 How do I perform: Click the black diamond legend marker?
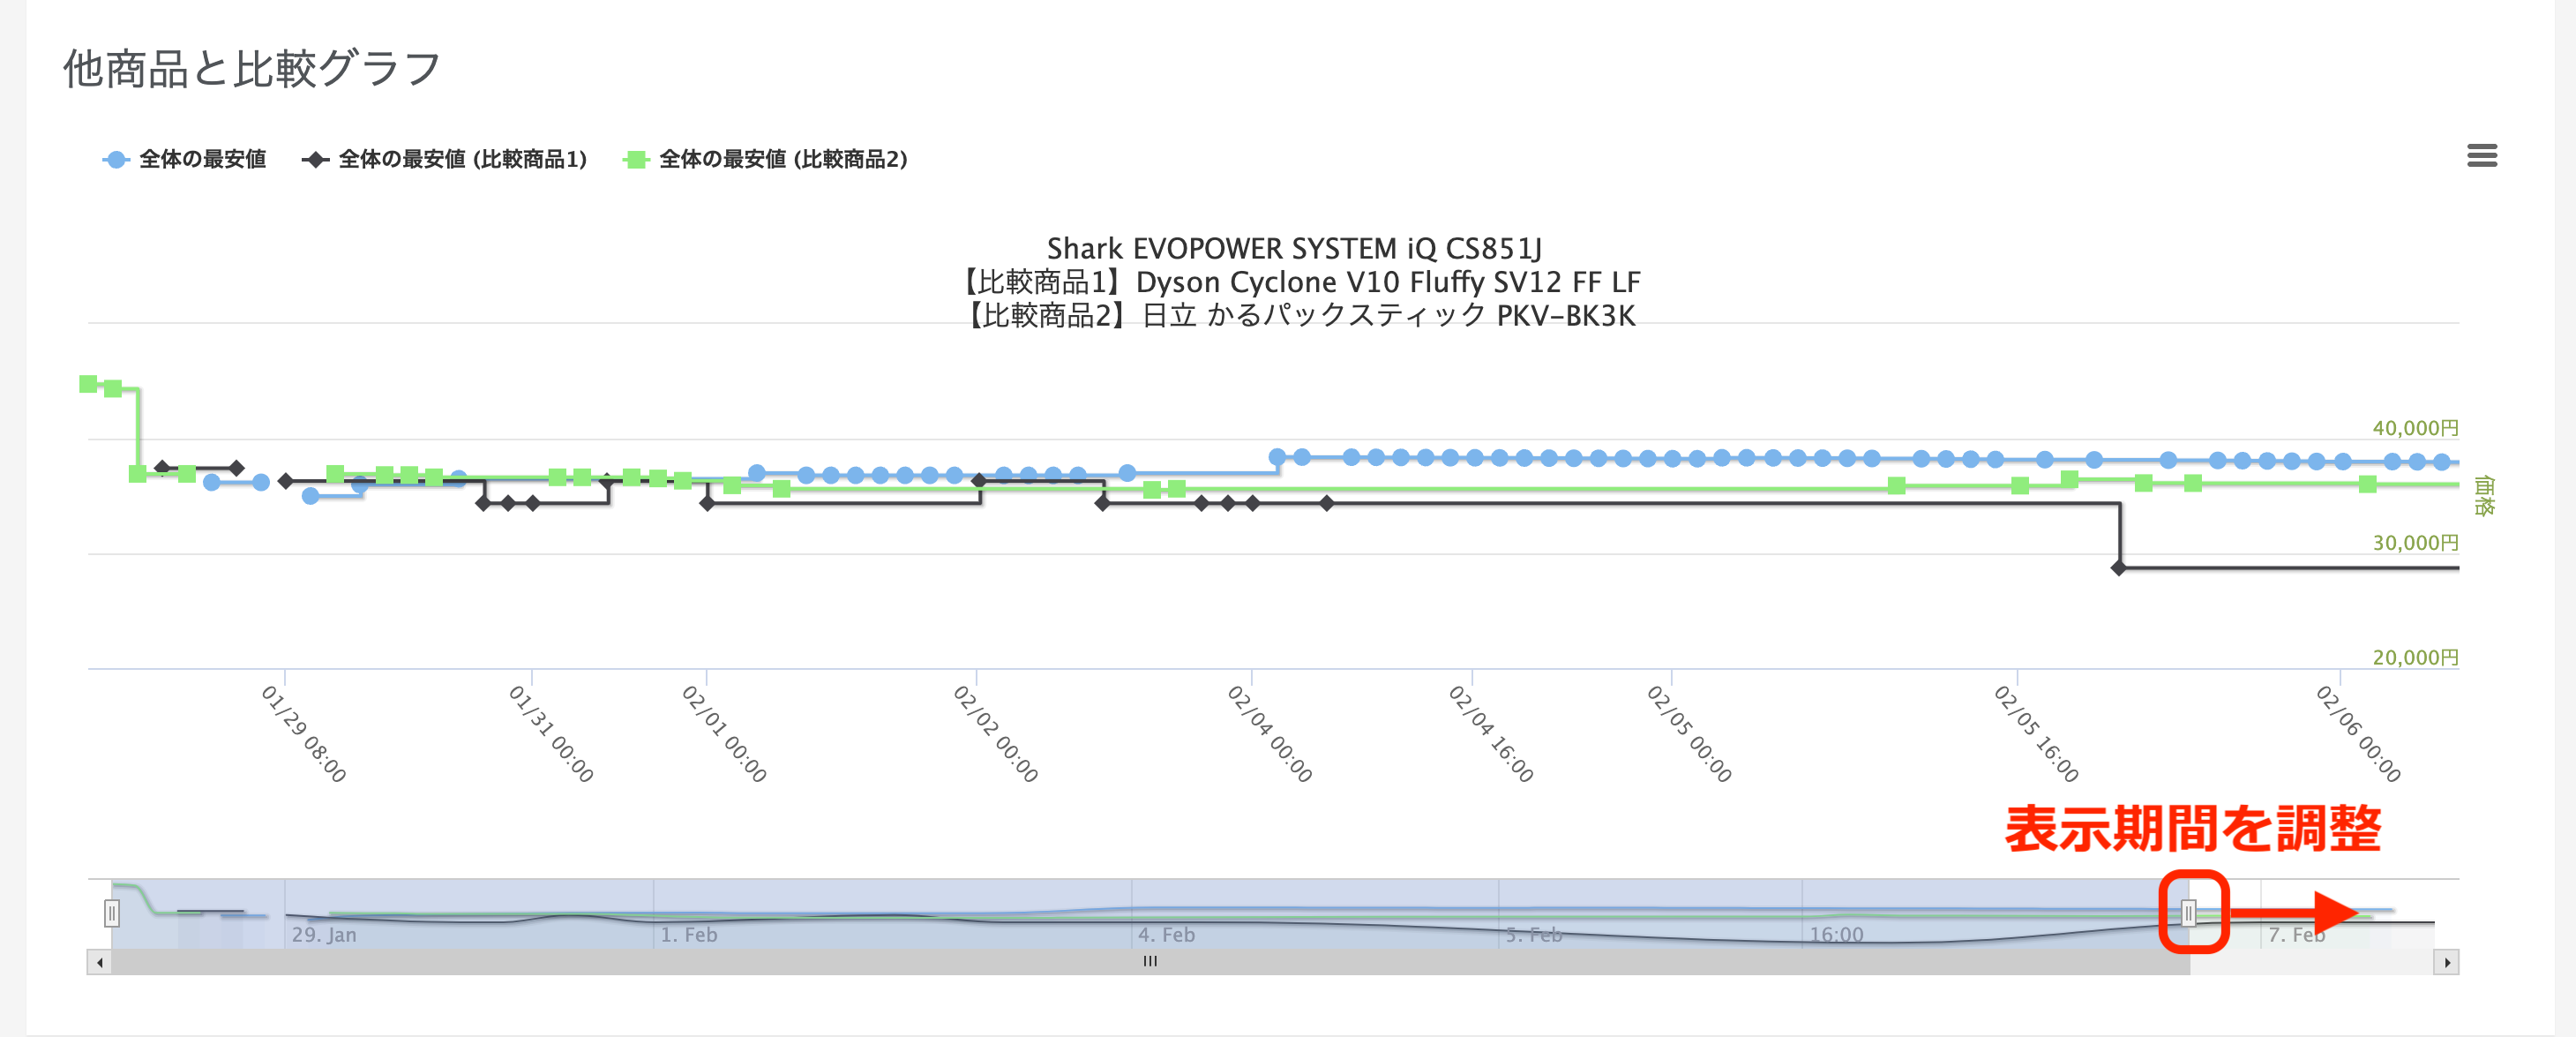point(316,160)
